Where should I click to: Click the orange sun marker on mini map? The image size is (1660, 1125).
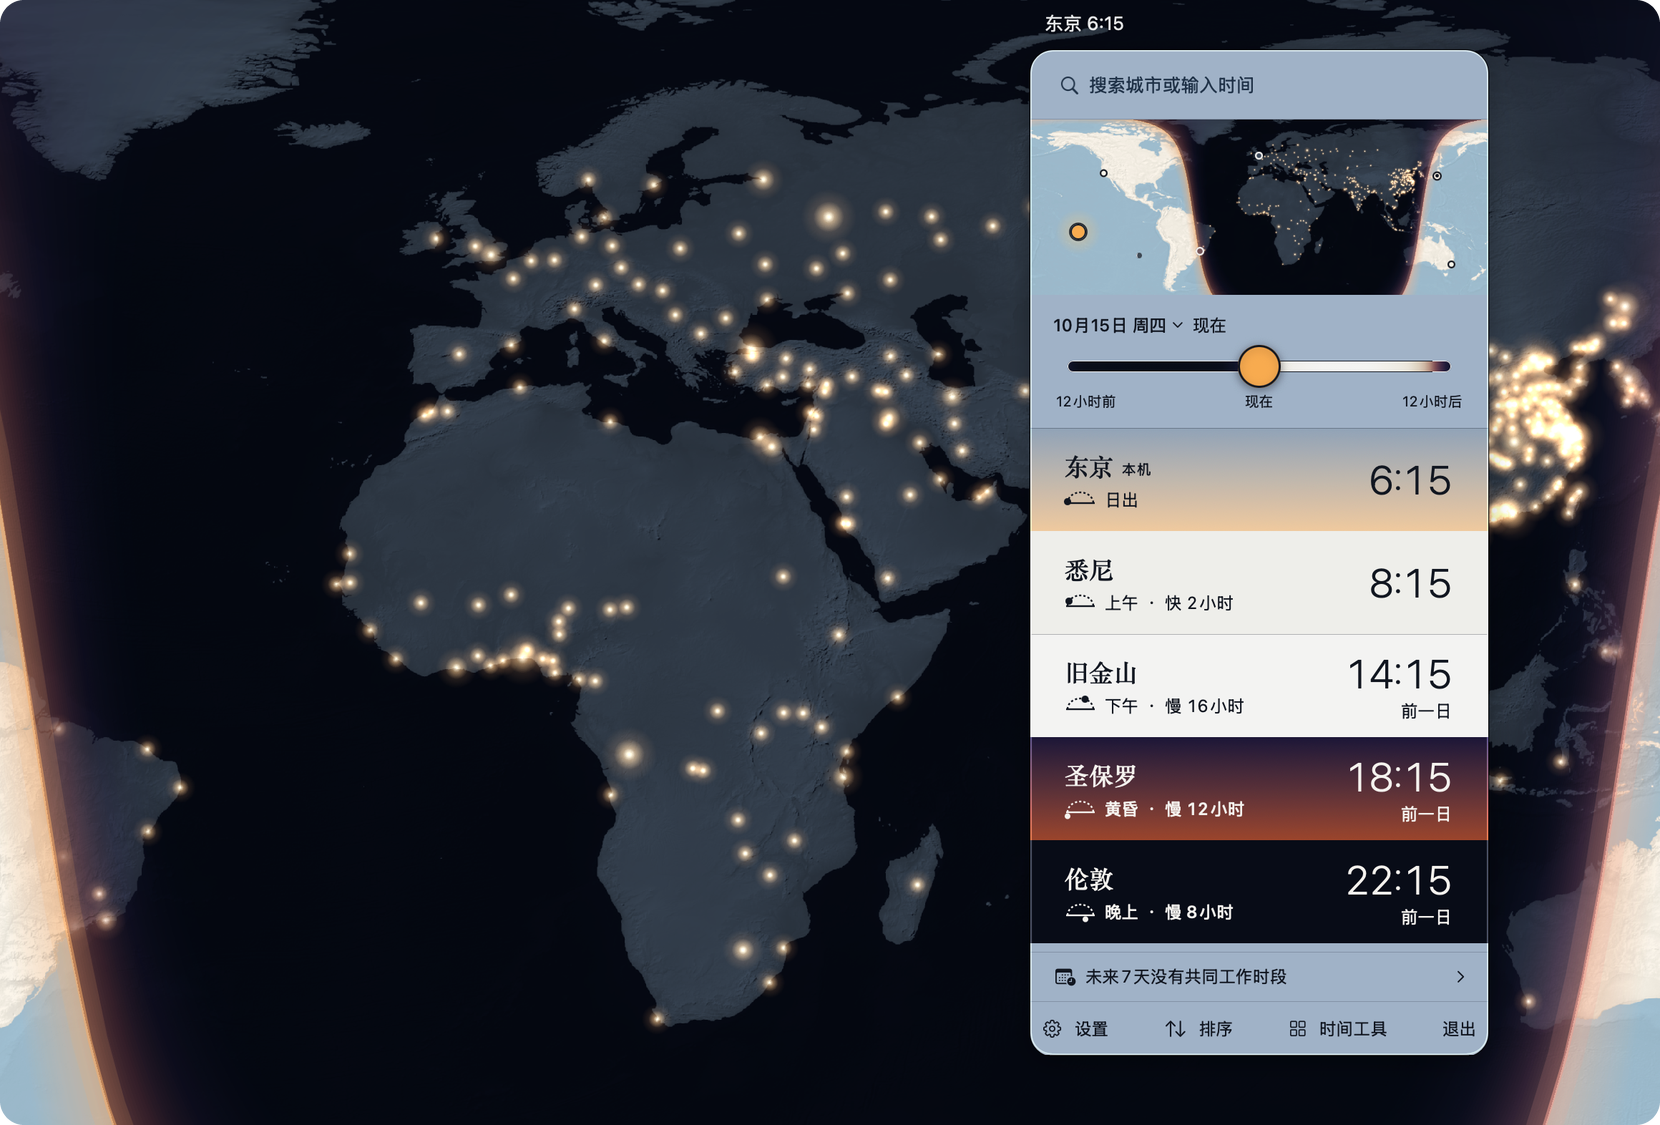1078,232
